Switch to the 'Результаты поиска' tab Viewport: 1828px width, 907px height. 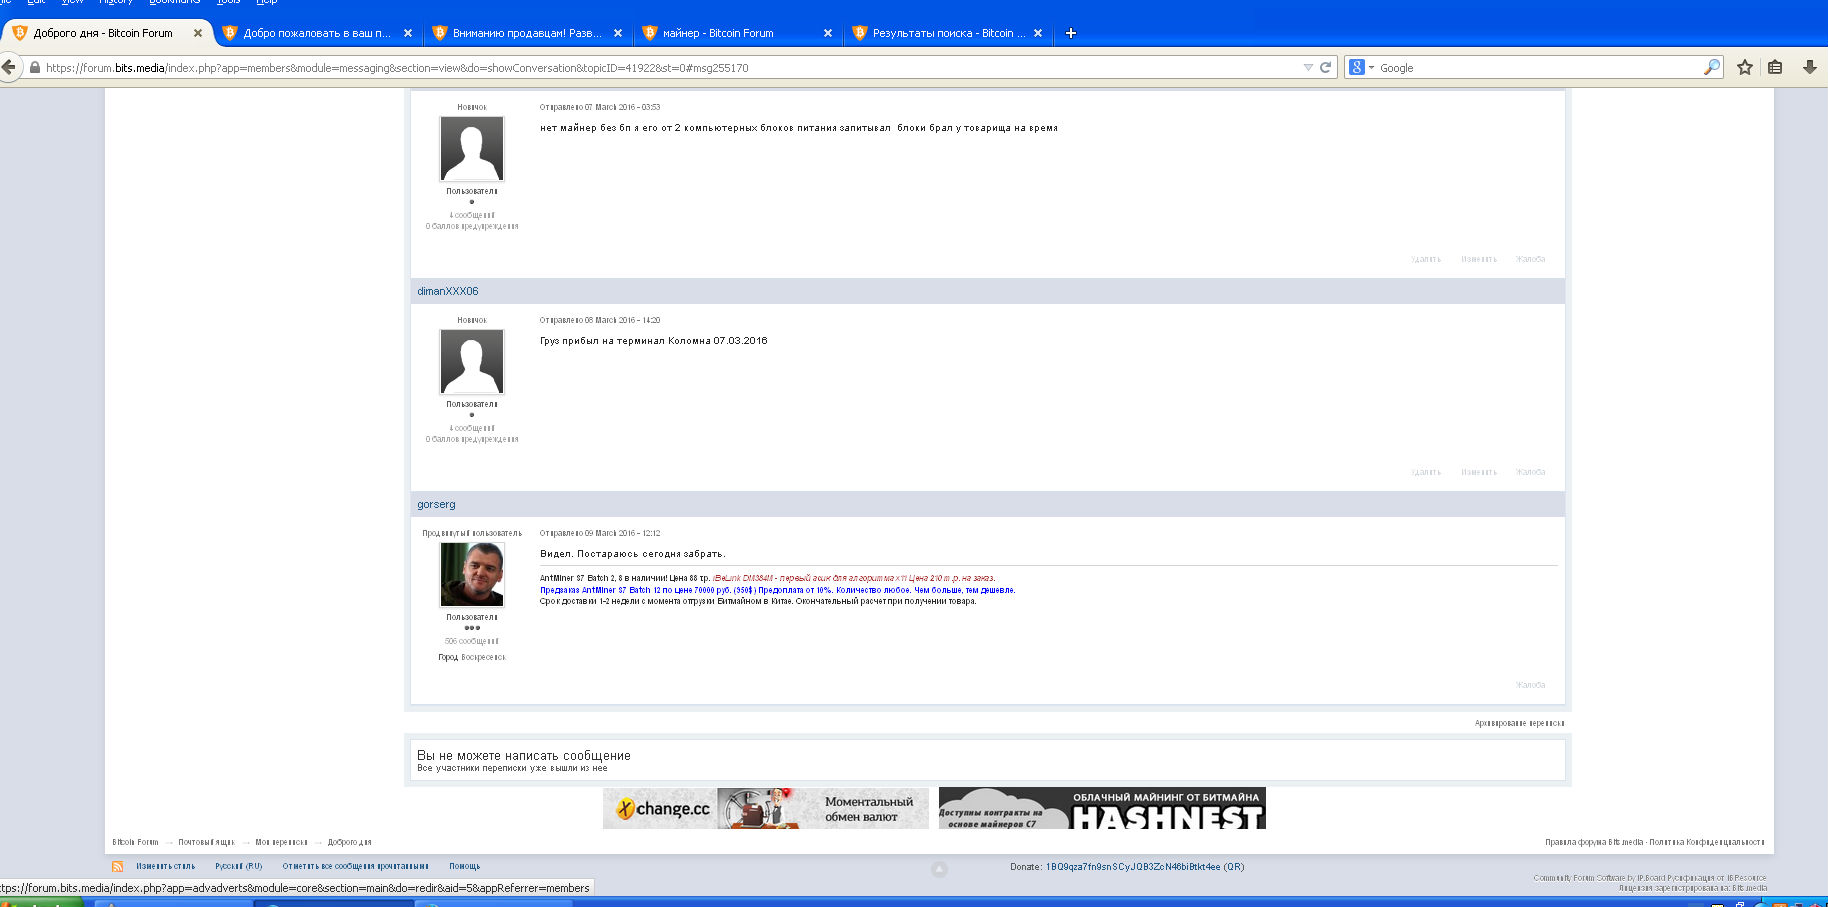pyautogui.click(x=948, y=33)
